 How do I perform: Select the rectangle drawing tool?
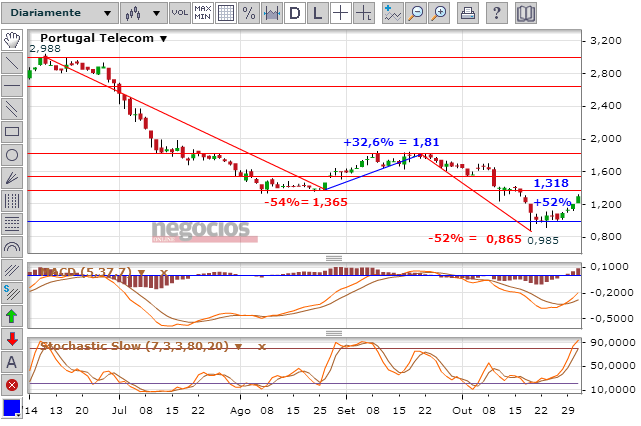click(12, 132)
